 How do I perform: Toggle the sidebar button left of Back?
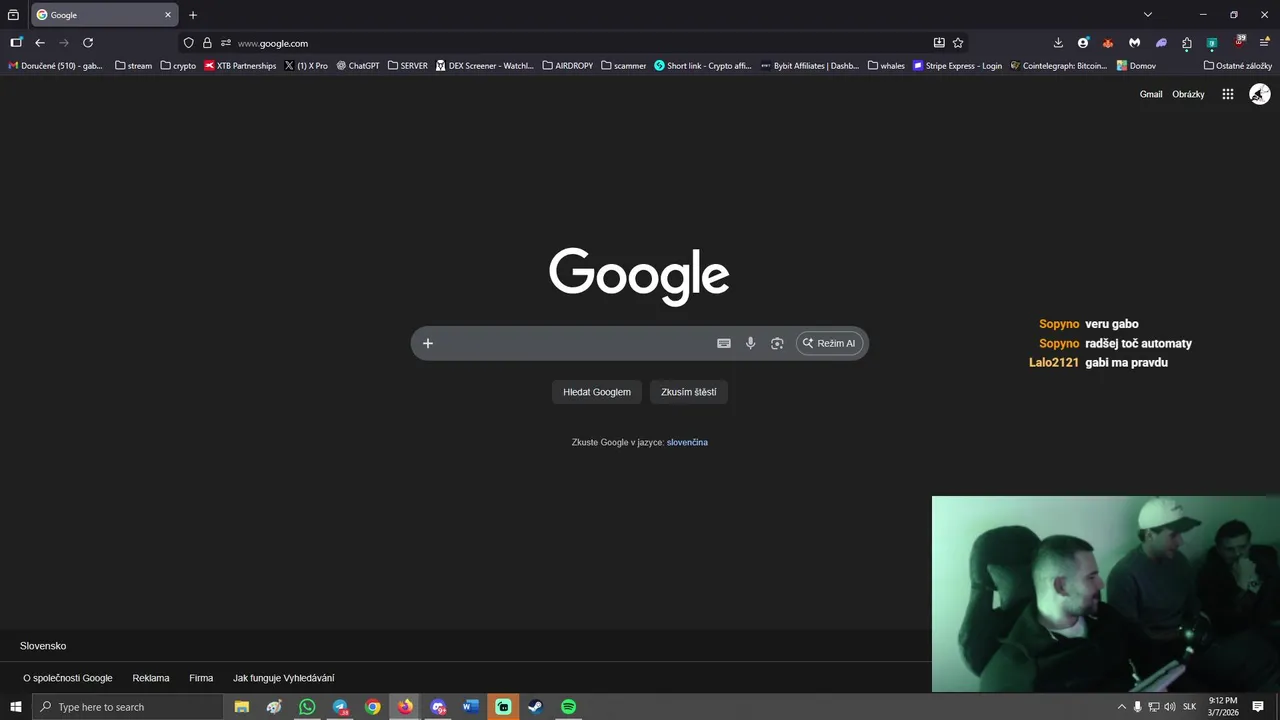[16, 43]
